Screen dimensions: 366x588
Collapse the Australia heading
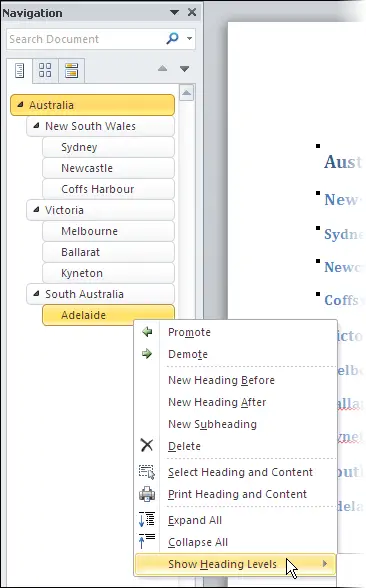pyautogui.click(x=20, y=105)
